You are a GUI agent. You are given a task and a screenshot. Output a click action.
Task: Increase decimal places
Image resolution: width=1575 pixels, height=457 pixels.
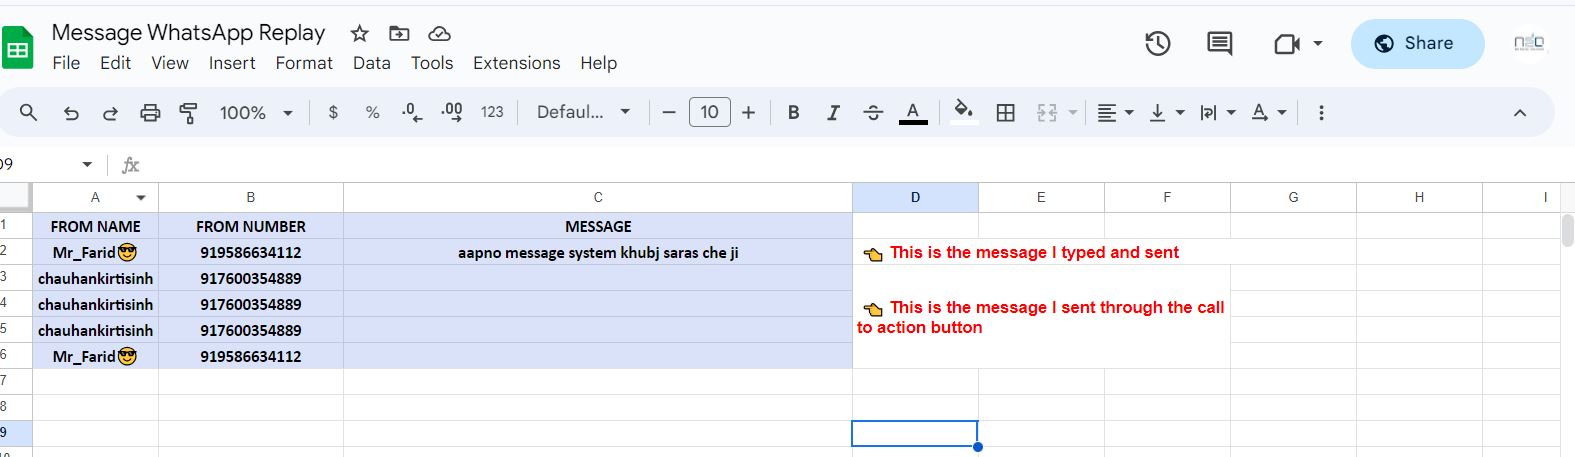click(451, 112)
